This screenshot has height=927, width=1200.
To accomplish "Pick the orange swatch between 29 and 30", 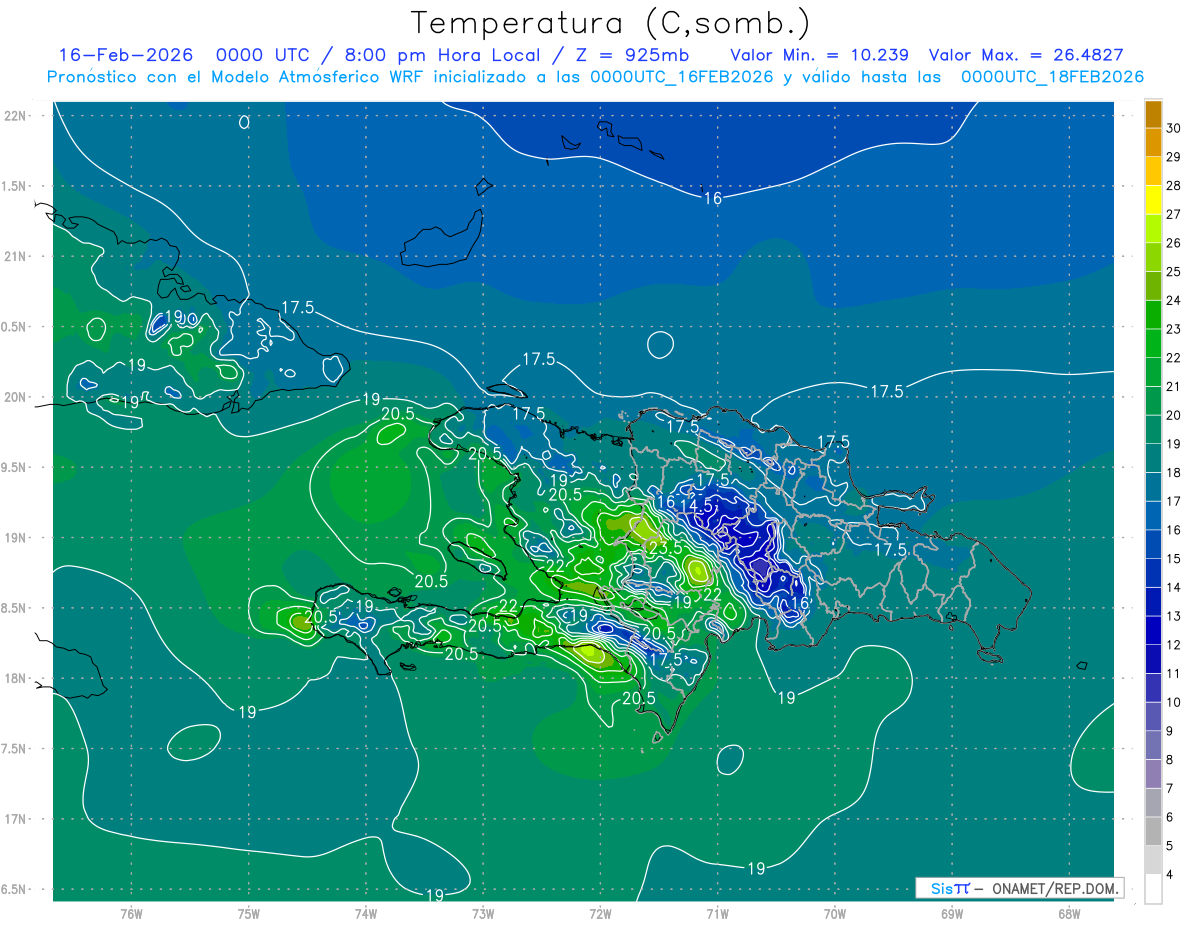I will (1153, 143).
